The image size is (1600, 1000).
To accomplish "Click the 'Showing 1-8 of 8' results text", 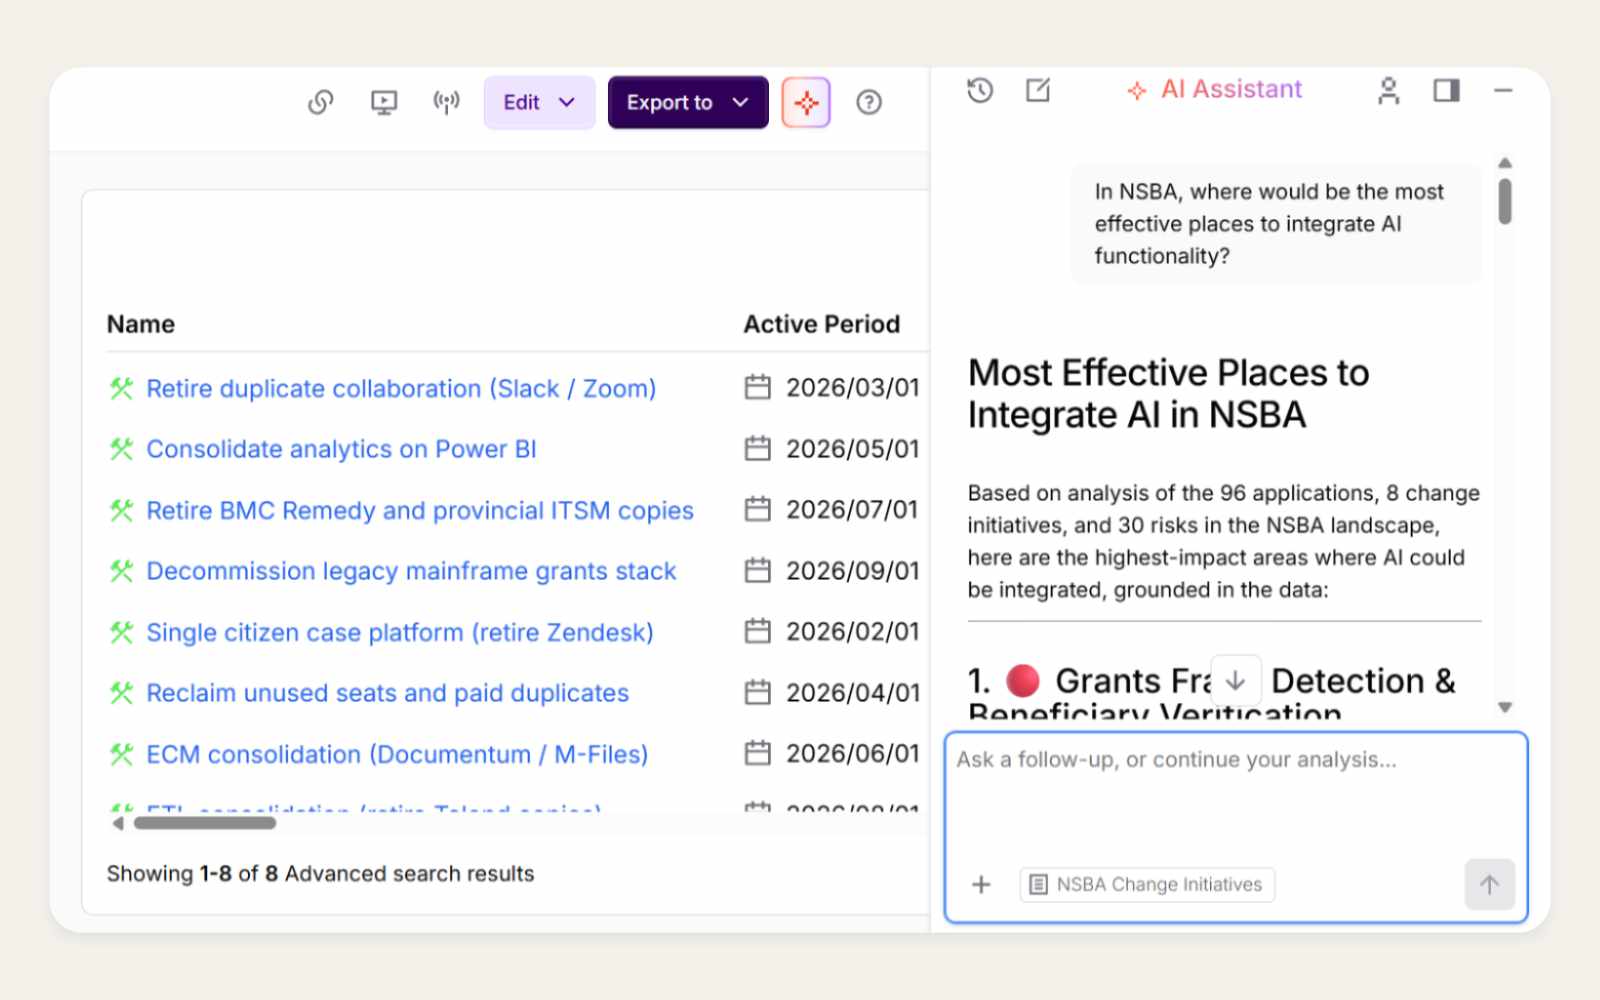I will [x=320, y=873].
